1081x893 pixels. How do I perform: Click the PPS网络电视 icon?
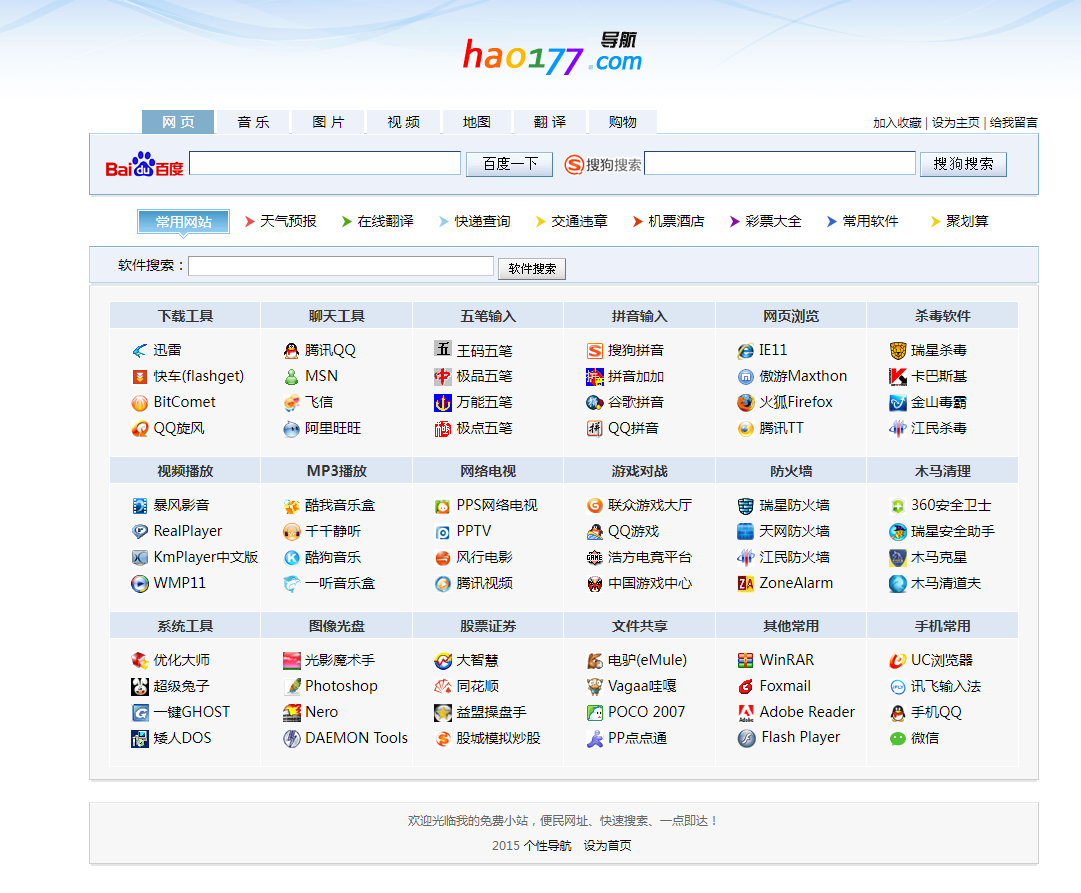point(443,506)
